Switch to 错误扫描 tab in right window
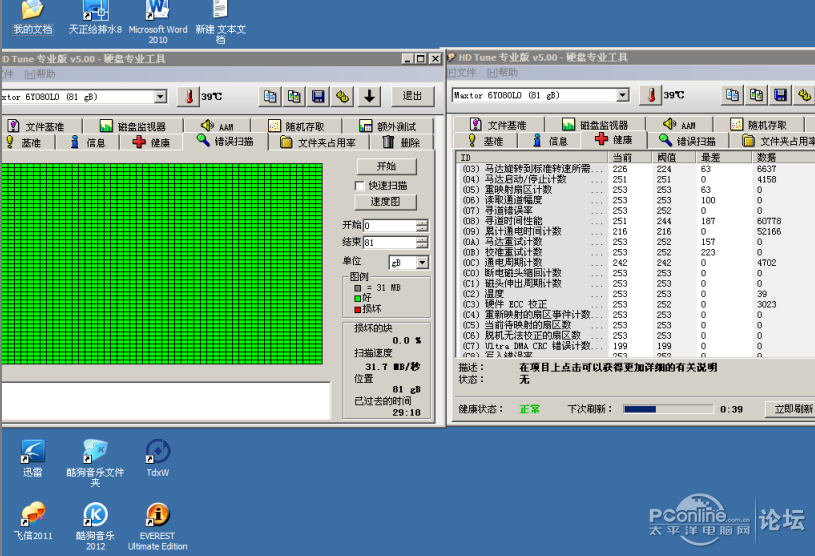Image resolution: width=815 pixels, height=556 pixels. pos(688,141)
